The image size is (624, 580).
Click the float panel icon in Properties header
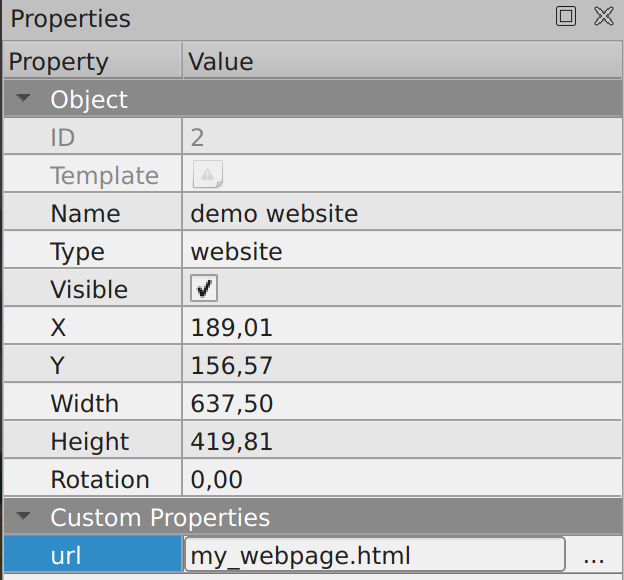tap(566, 16)
